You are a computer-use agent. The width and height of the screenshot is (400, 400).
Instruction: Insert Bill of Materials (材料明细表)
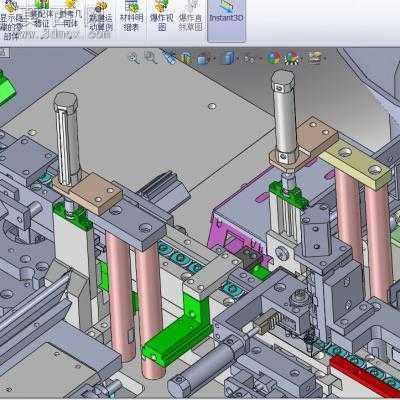point(131,17)
